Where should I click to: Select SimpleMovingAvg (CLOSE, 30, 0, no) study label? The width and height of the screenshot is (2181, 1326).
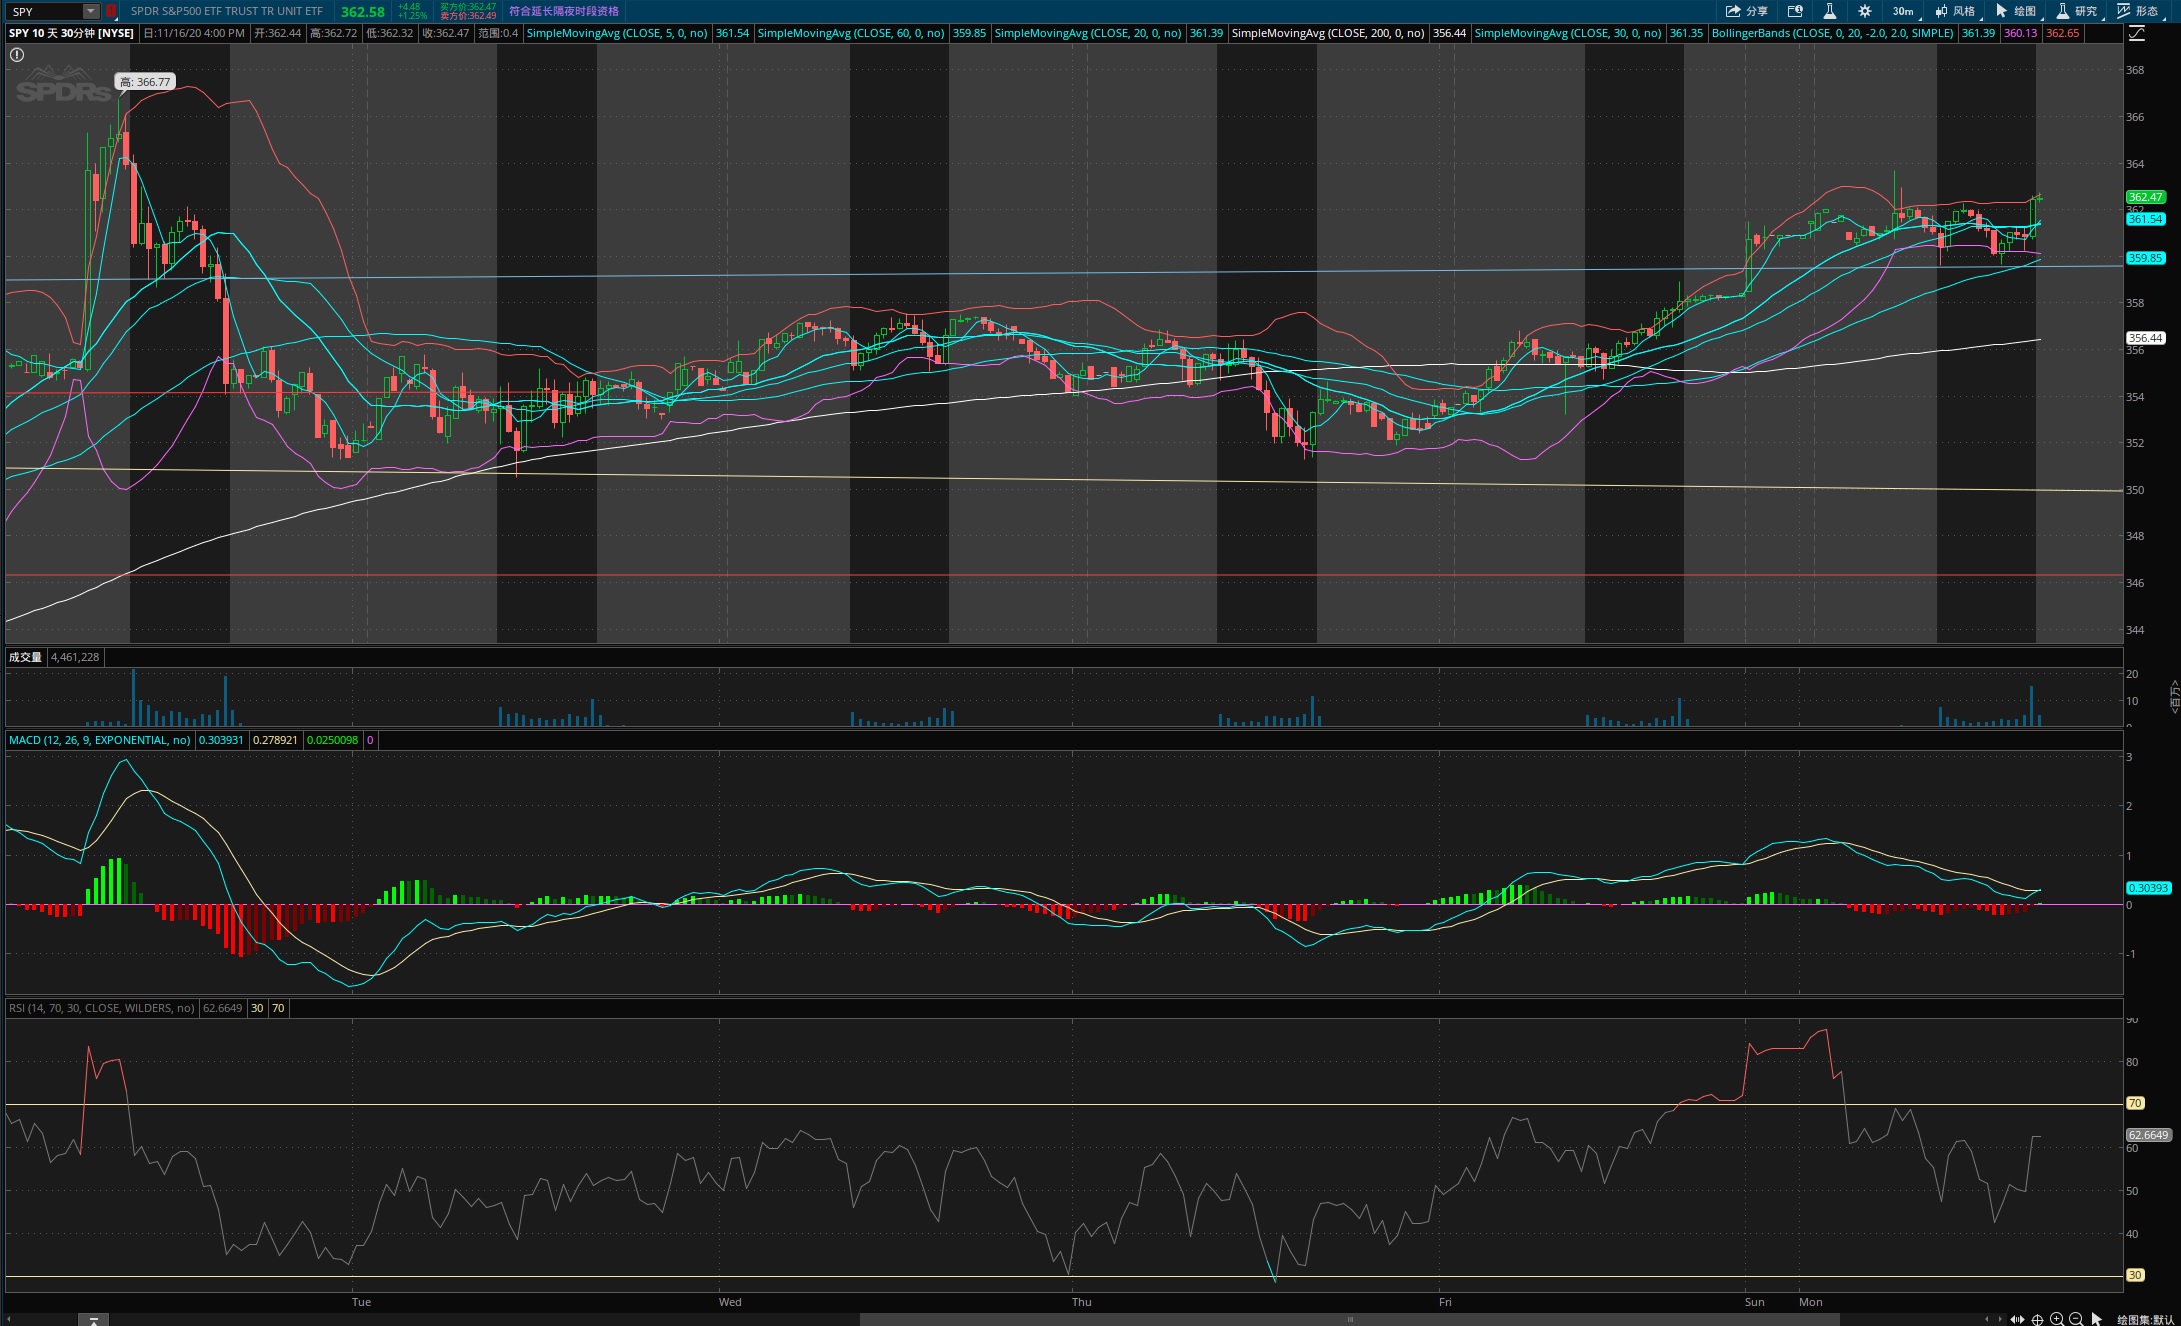(1568, 33)
